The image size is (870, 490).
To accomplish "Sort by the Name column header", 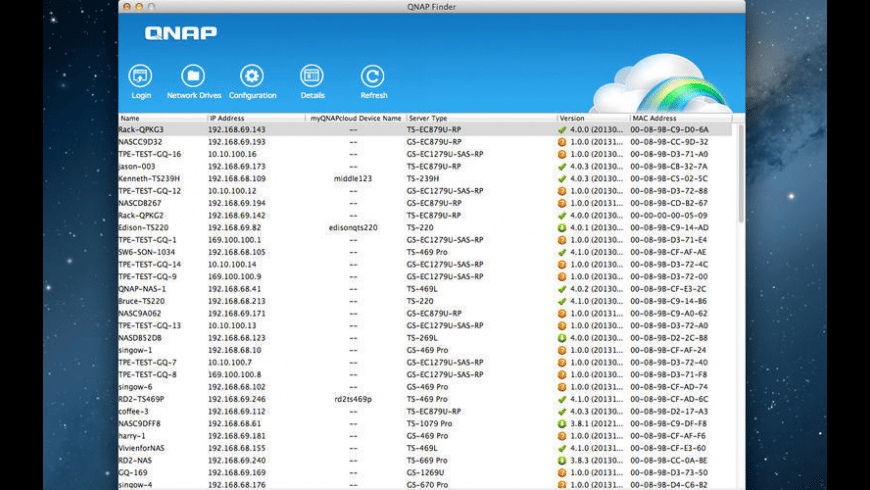I will (x=163, y=118).
